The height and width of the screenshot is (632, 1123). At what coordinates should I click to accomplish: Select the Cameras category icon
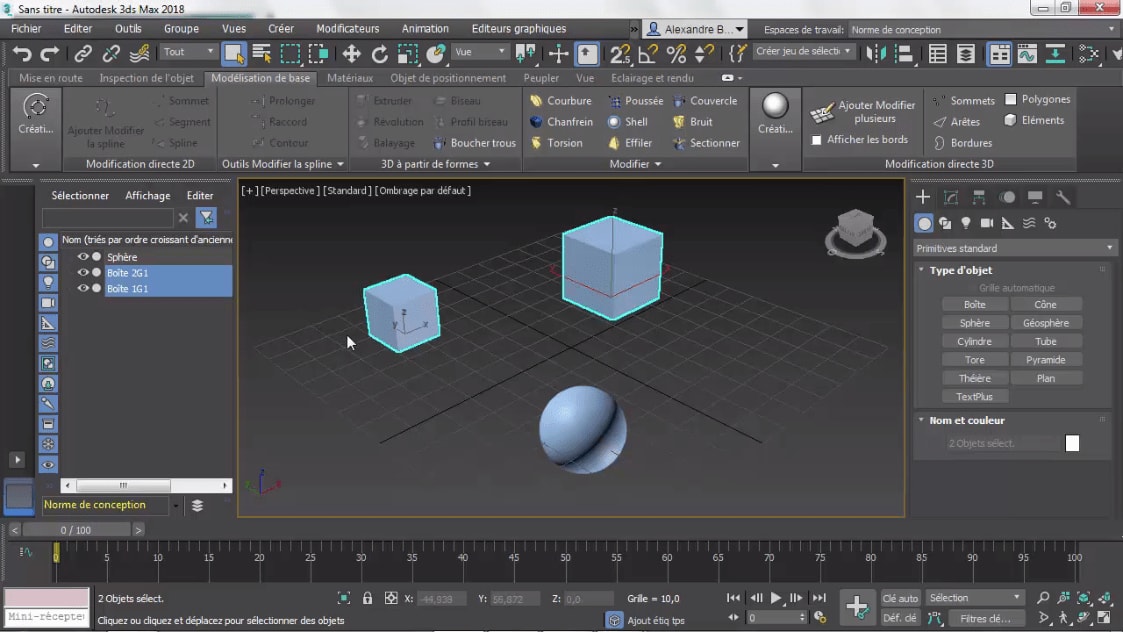[987, 224]
